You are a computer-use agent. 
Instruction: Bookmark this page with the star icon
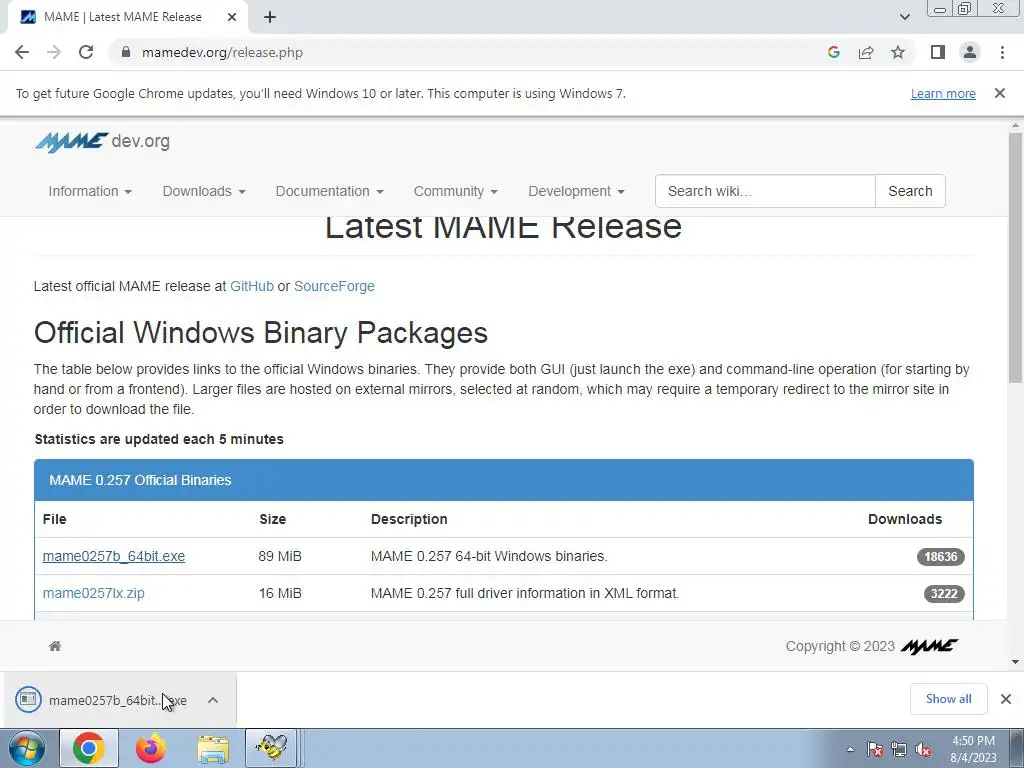tap(898, 52)
